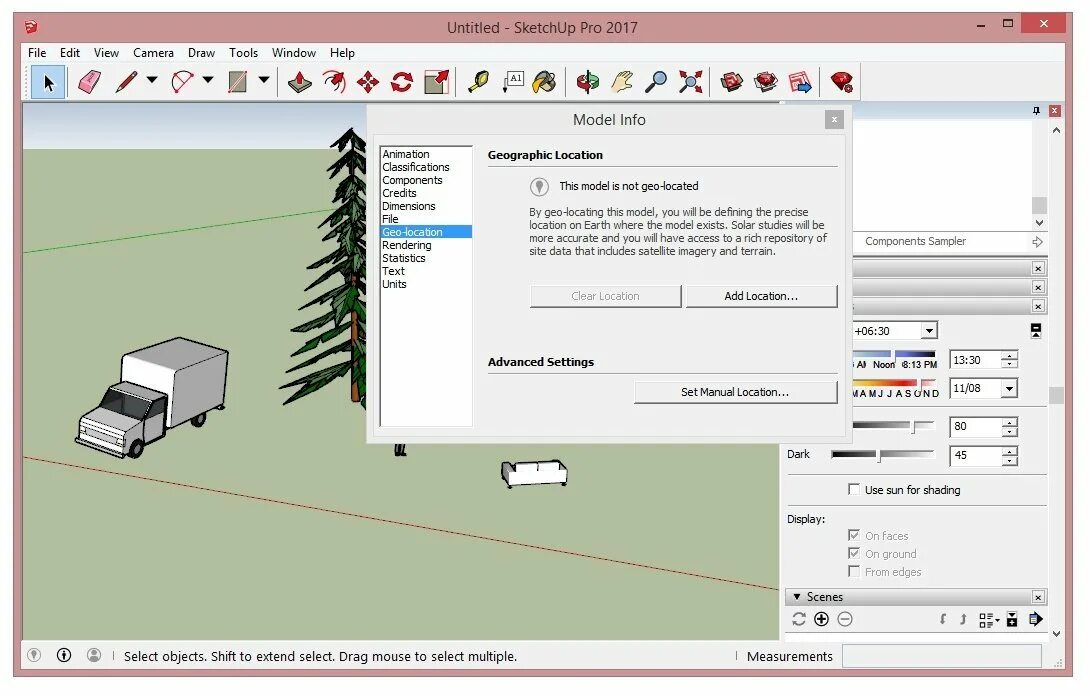Viewport: 1090px width, 696px height.
Task: Activate the Paint Bucket tool
Action: (544, 83)
